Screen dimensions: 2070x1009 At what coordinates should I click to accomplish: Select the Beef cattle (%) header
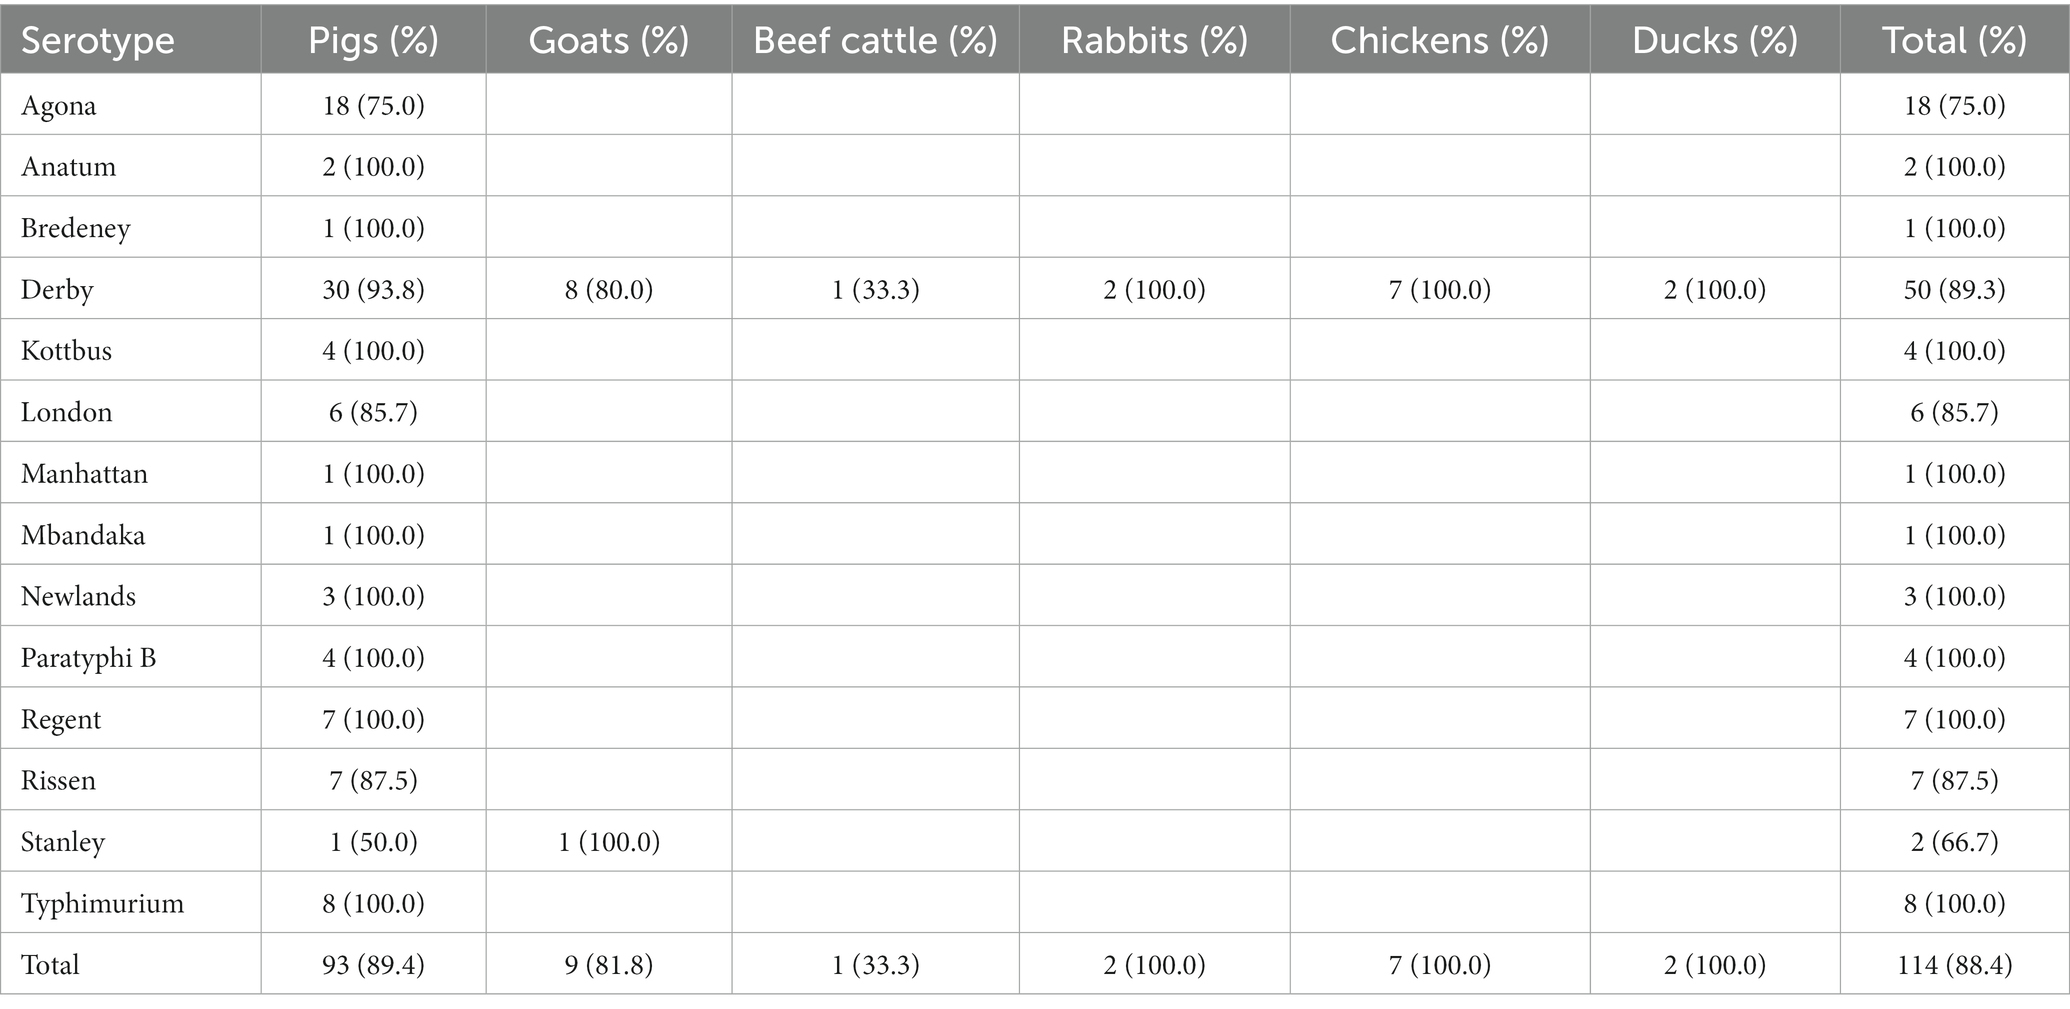875,40
